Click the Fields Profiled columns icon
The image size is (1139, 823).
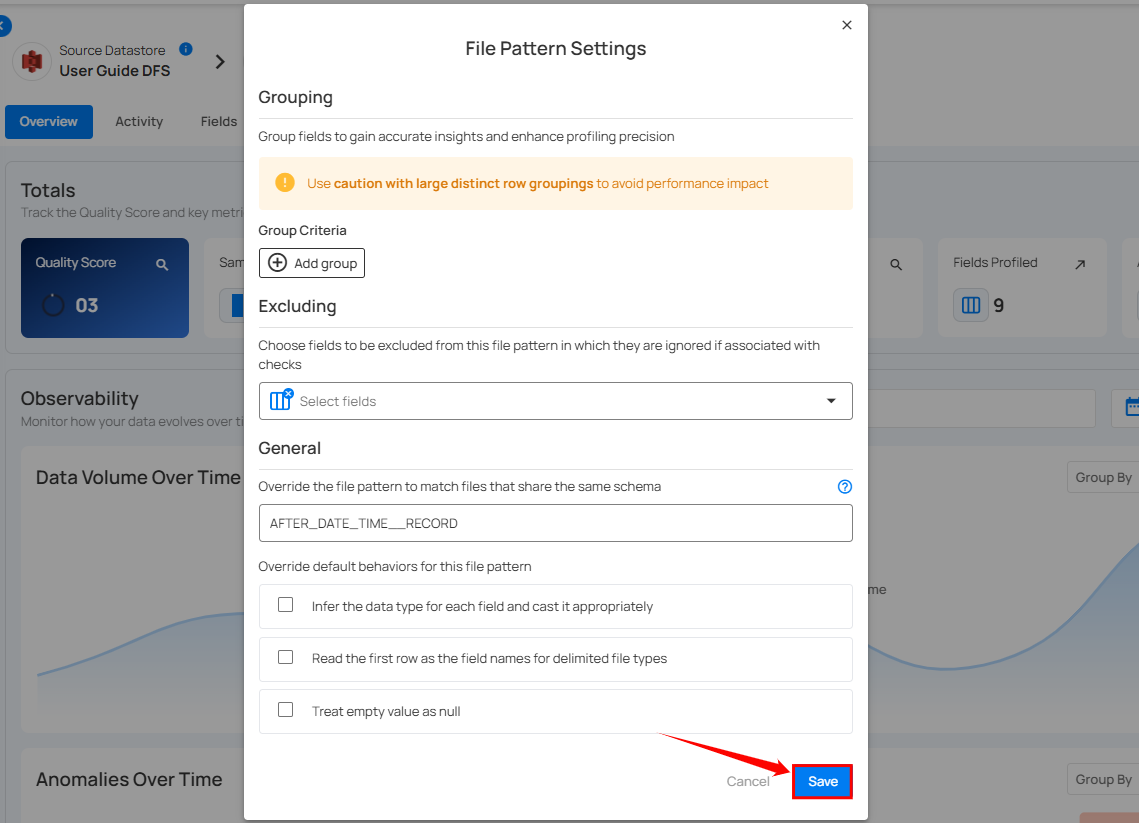970,305
